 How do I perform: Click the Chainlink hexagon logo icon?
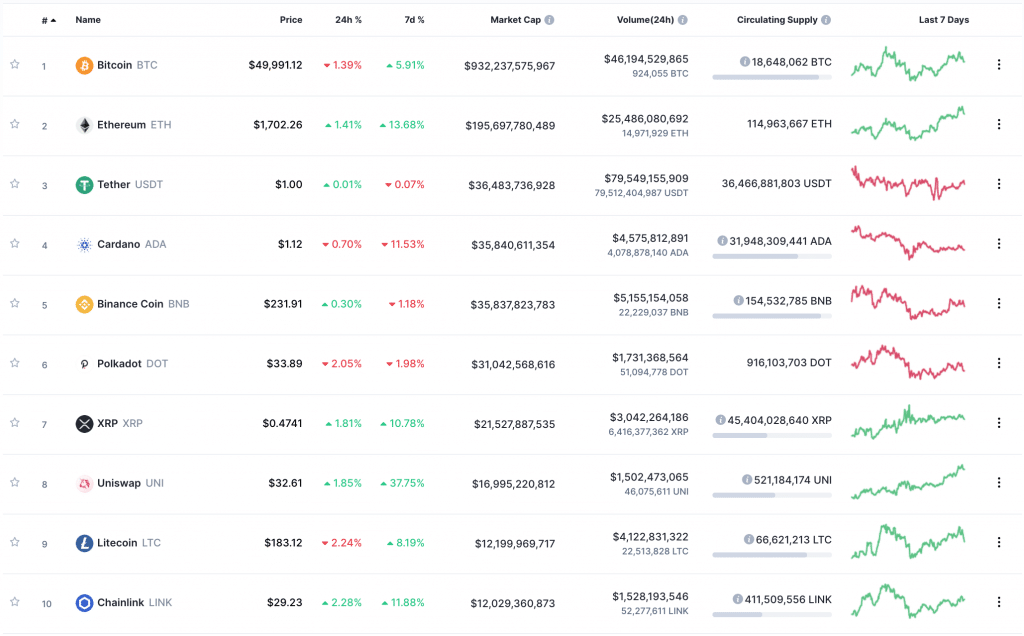coord(85,603)
